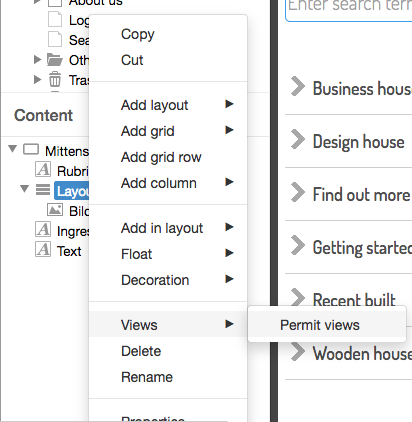The width and height of the screenshot is (412, 422).
Task: Click the layout lines icon beside Layout
Action: point(43,190)
